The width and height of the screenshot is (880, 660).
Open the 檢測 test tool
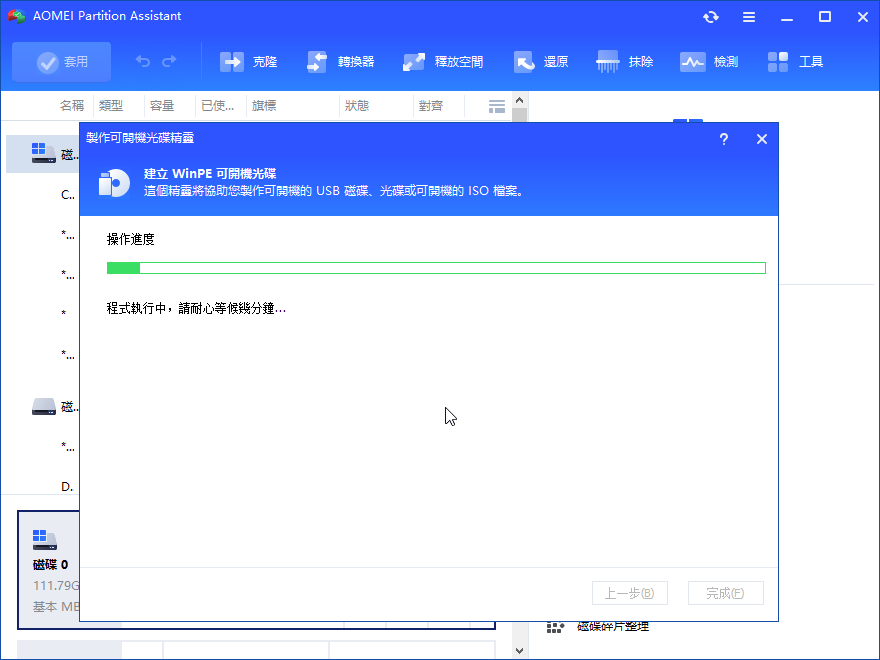[x=709, y=62]
